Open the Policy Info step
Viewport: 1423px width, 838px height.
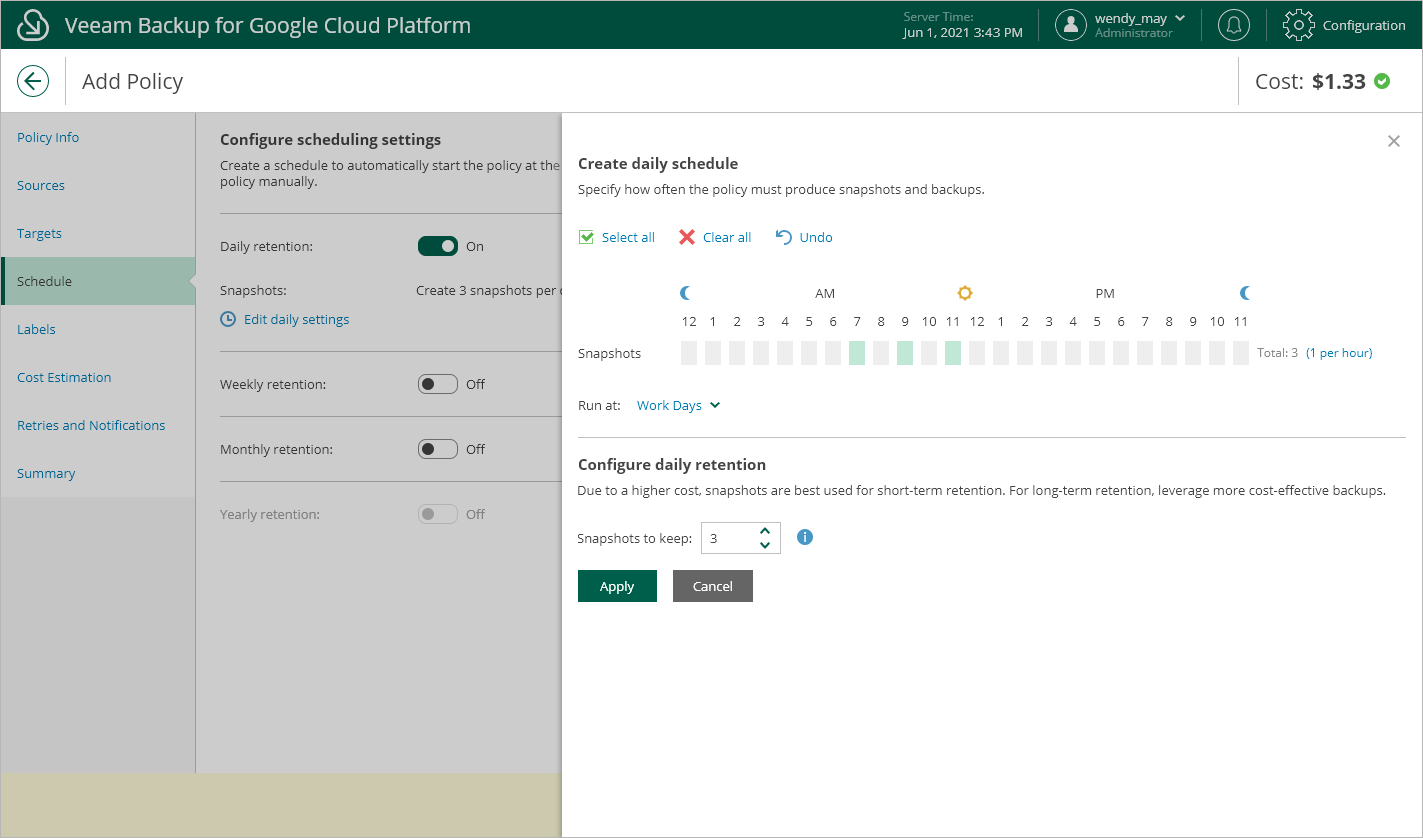98,137
